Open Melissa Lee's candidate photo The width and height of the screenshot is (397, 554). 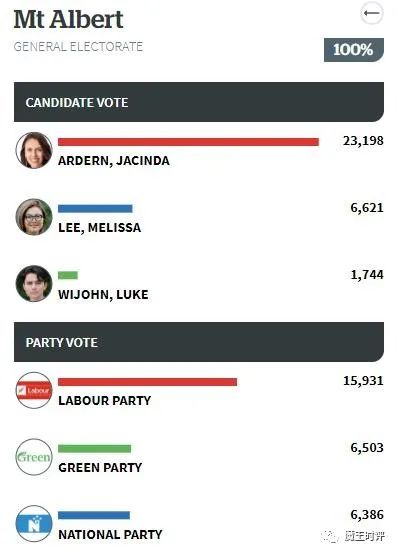pyautogui.click(x=34, y=217)
